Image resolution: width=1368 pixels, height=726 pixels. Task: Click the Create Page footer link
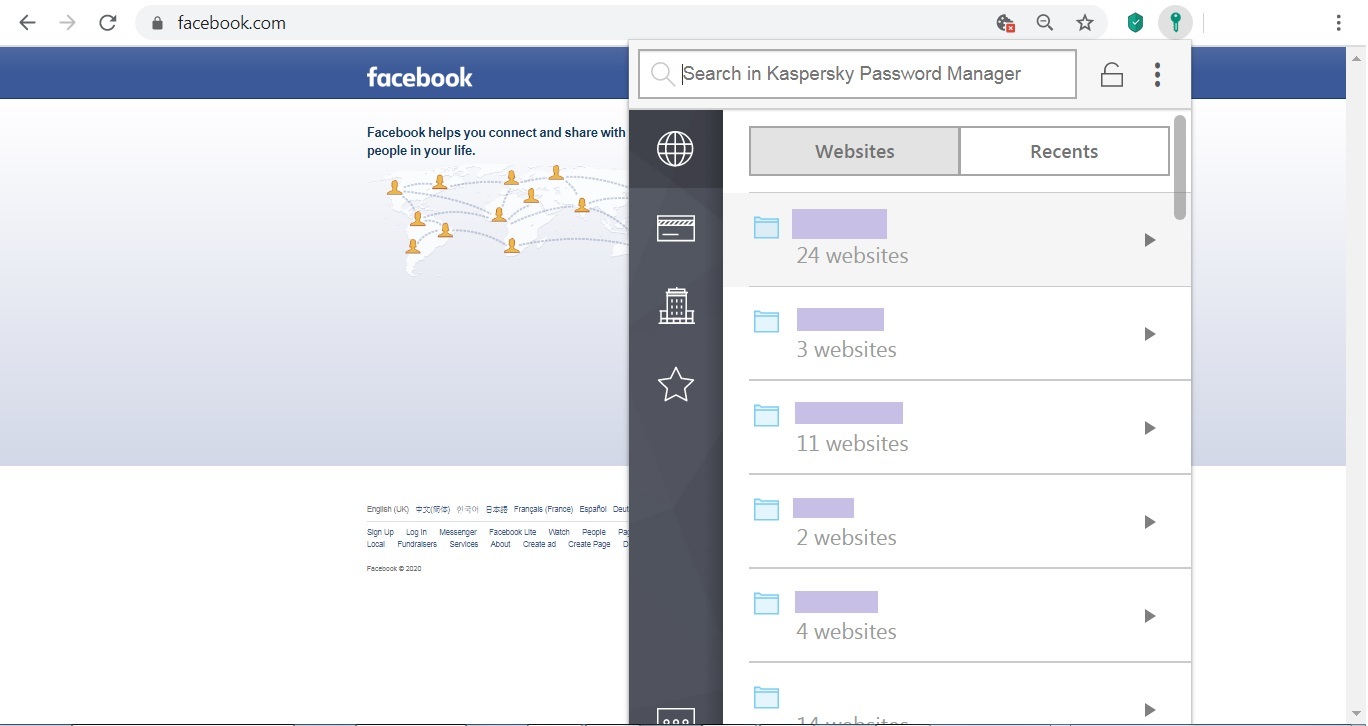[589, 544]
